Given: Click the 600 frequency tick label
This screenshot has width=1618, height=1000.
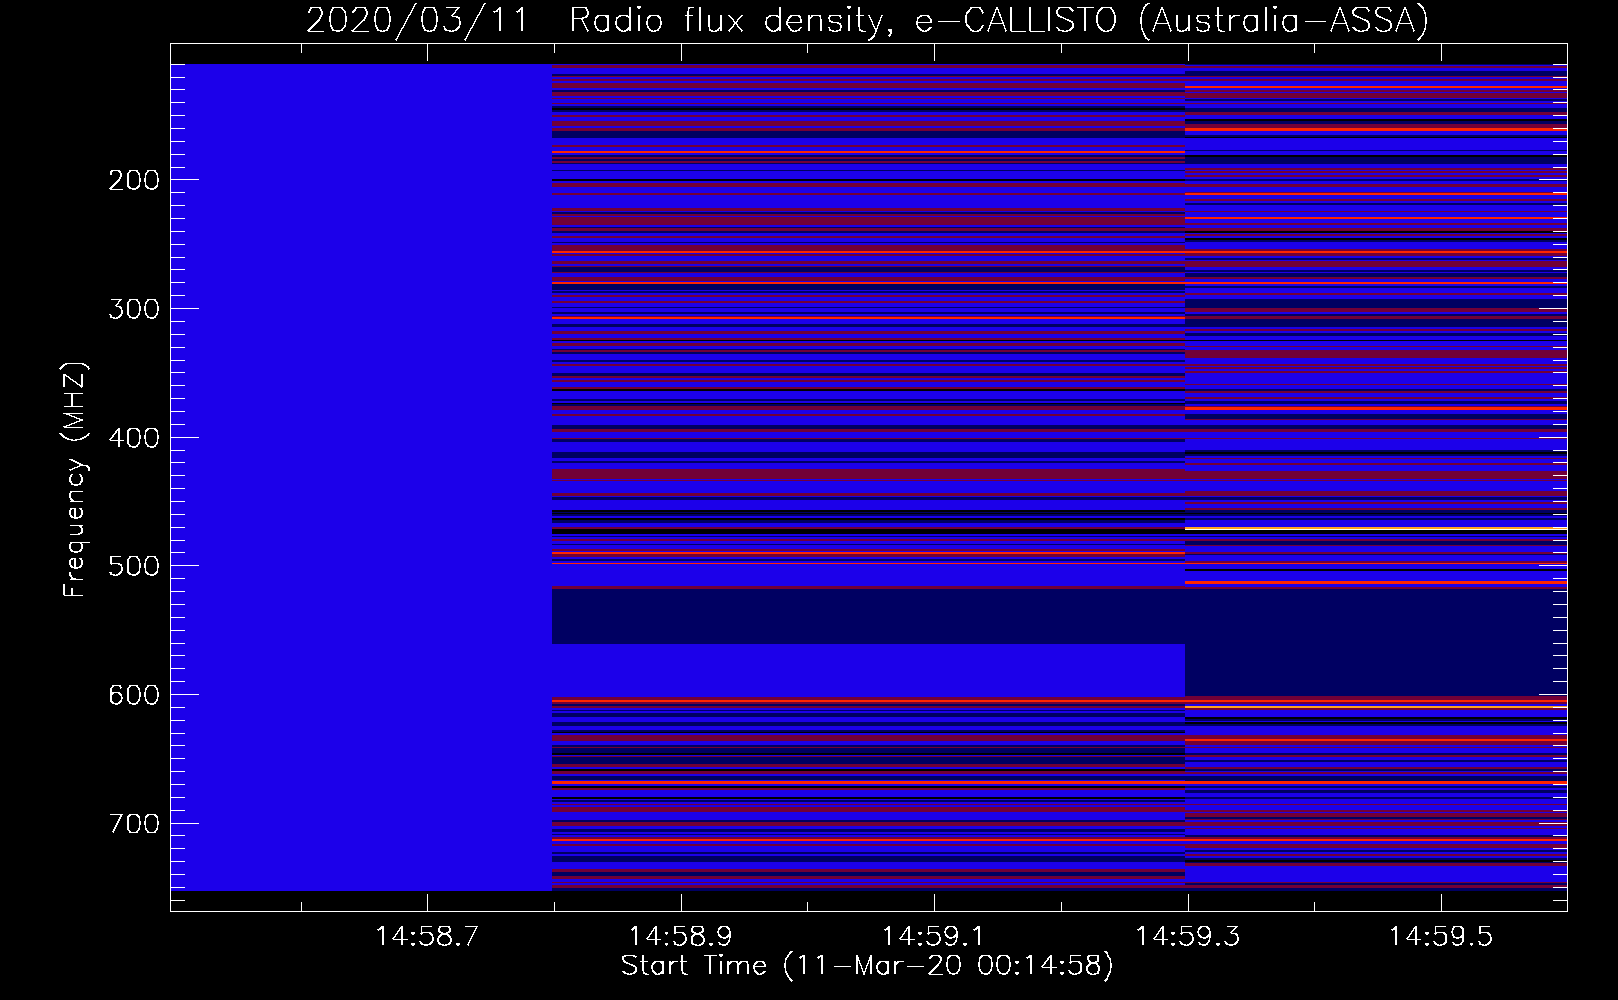Looking at the screenshot, I should [133, 695].
